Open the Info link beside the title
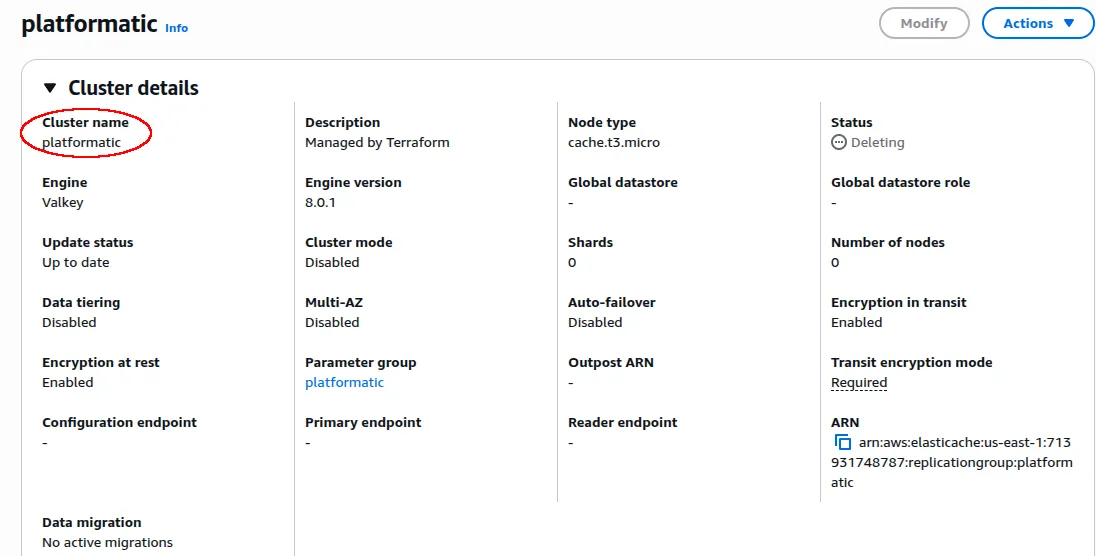 pyautogui.click(x=176, y=28)
